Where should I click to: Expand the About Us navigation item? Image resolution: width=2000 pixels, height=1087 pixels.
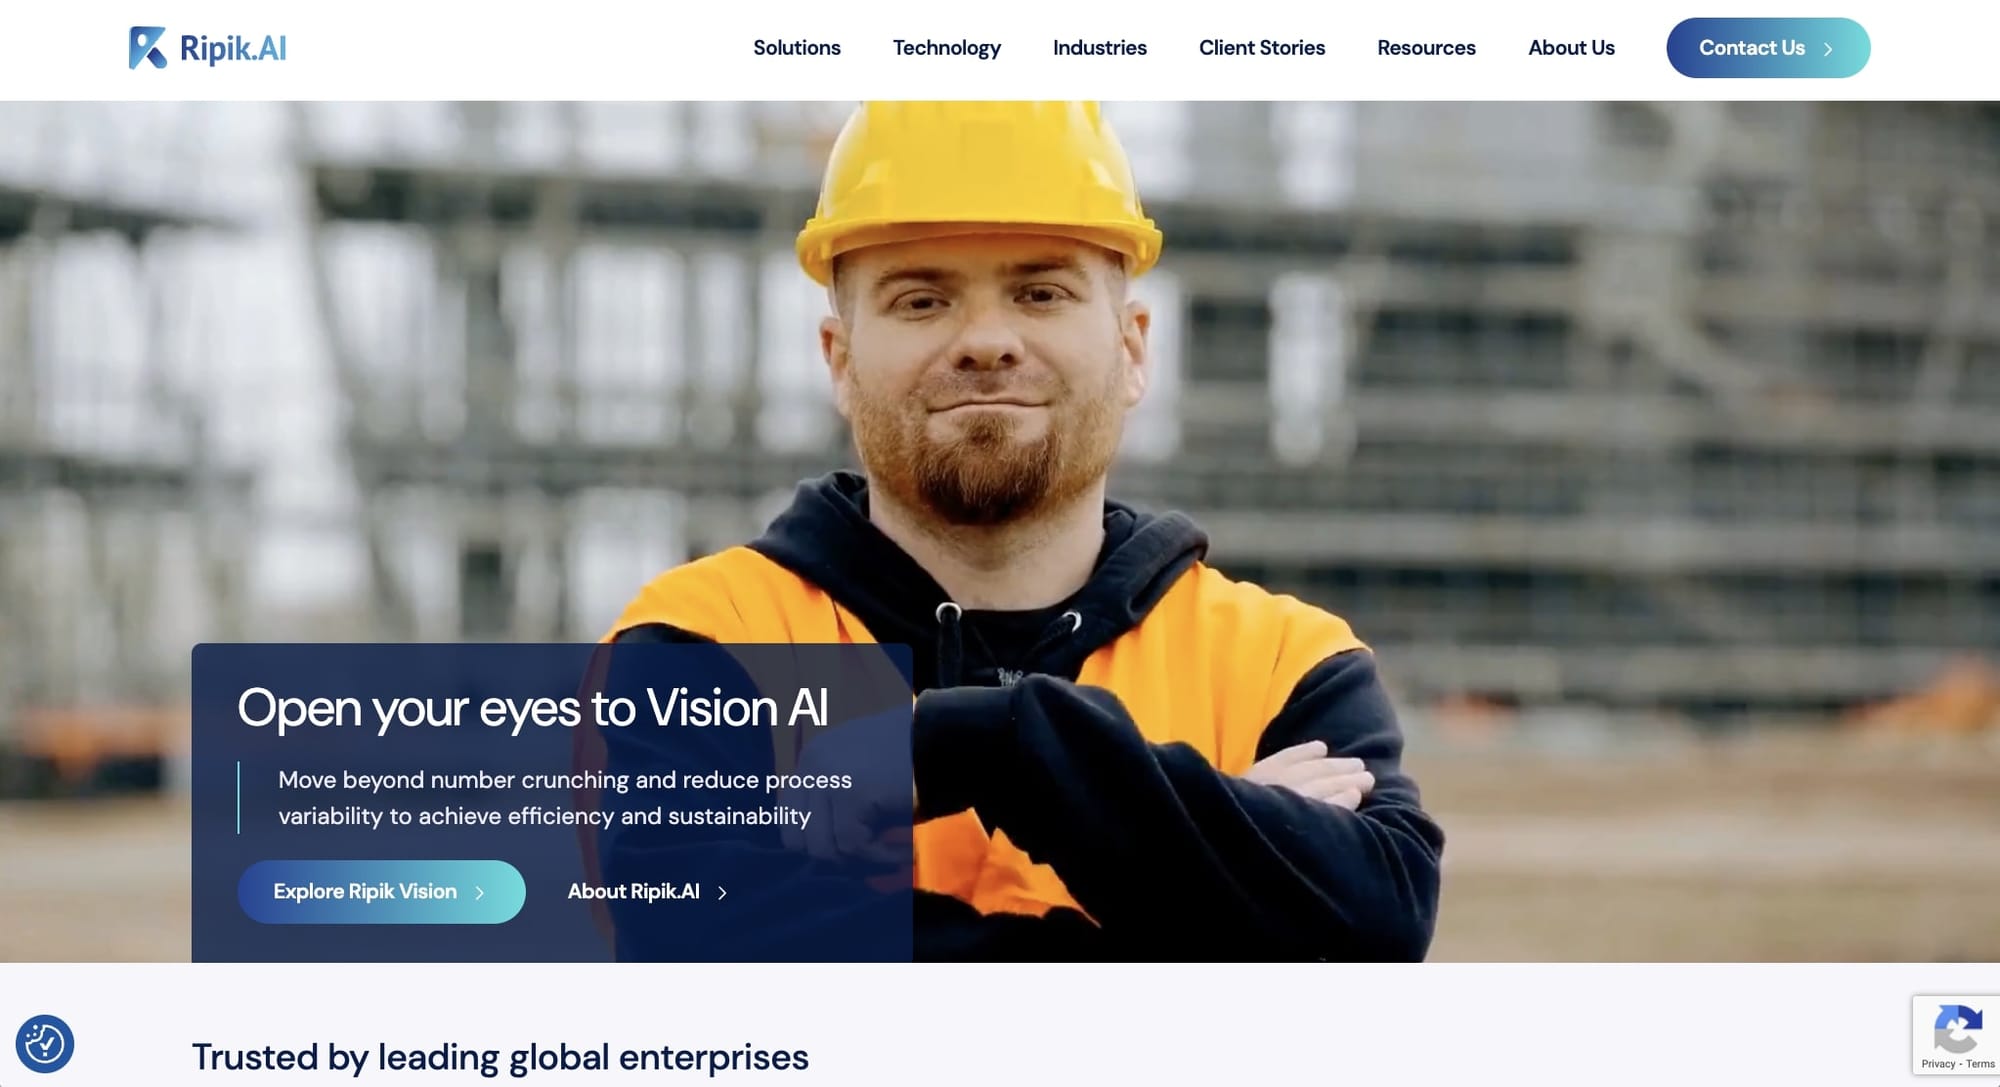(x=1571, y=48)
